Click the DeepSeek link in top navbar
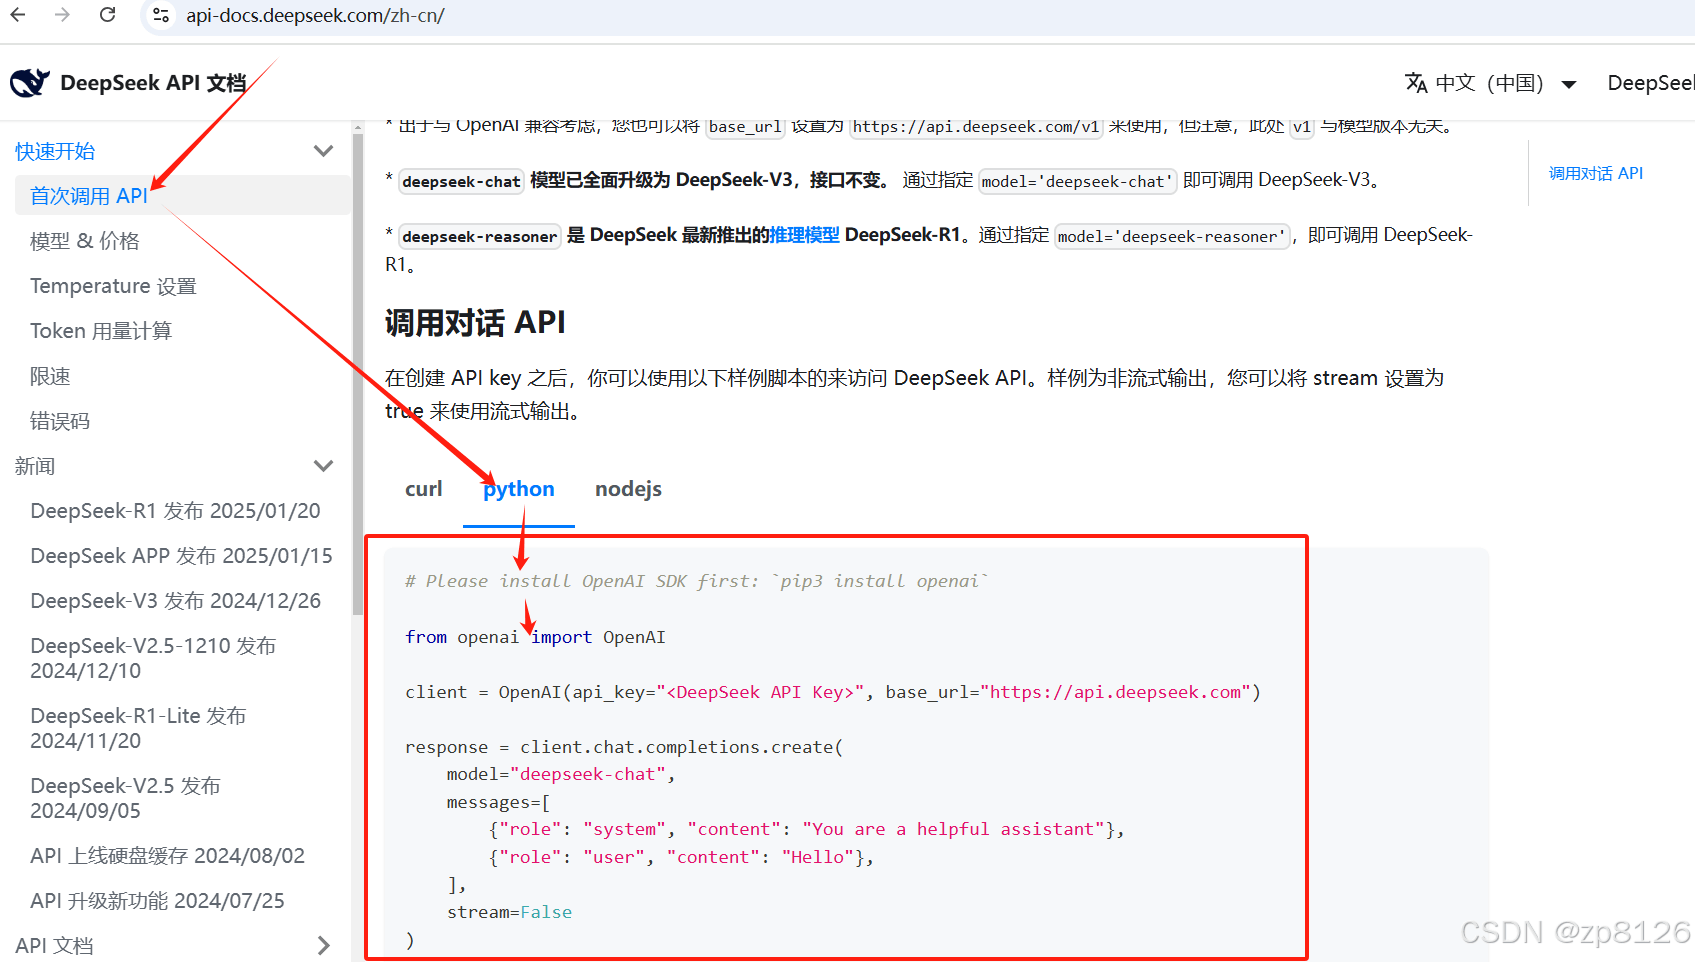Image resolution: width=1695 pixels, height=962 pixels. coord(1650,83)
